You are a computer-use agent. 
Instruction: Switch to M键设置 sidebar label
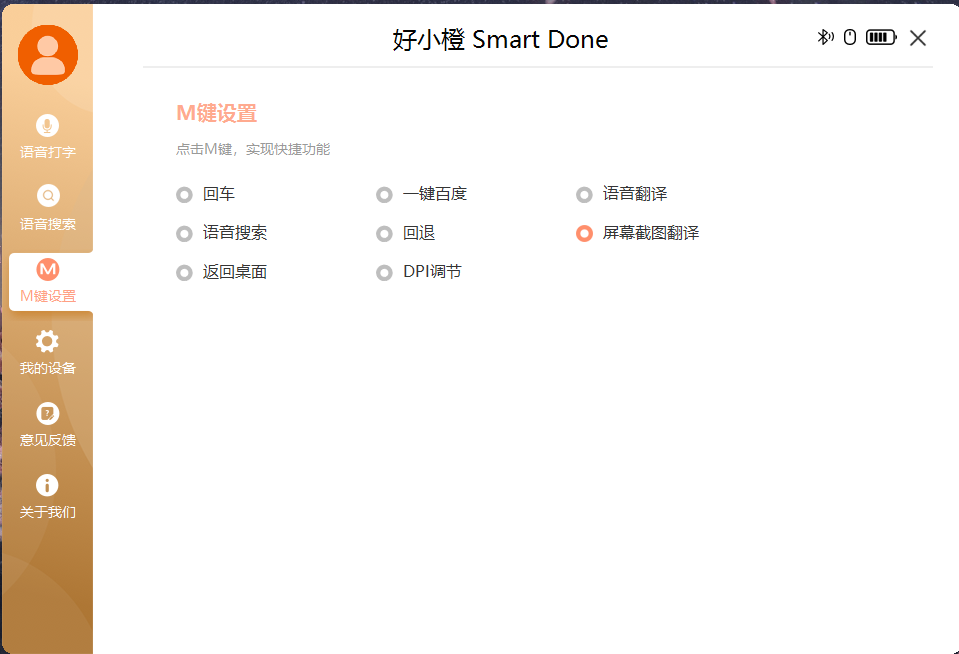pyautogui.click(x=48, y=296)
